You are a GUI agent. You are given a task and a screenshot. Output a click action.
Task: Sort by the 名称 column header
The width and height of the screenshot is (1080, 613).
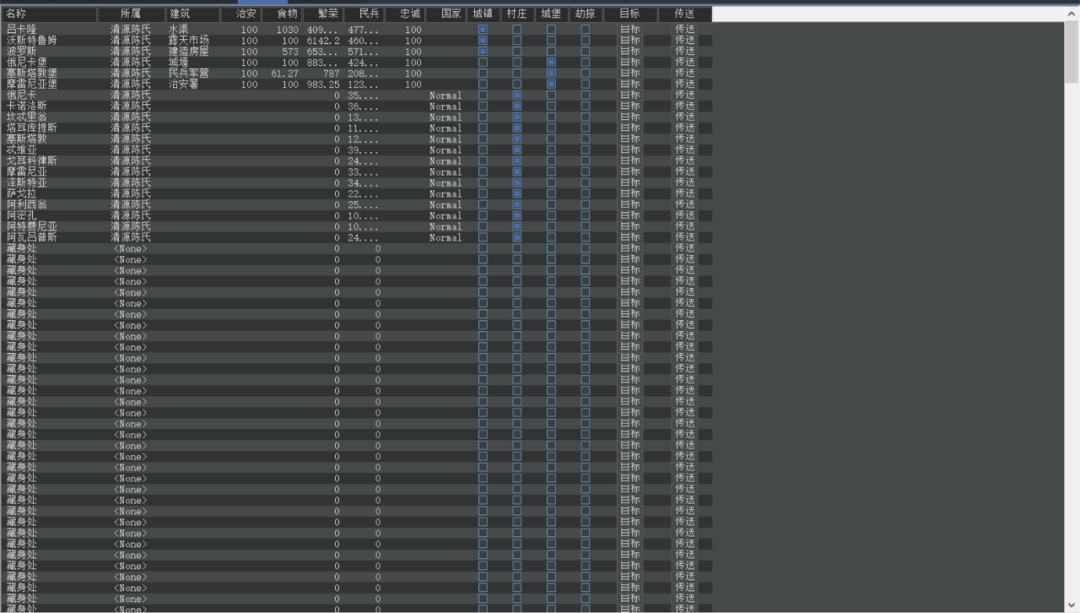tap(48, 14)
